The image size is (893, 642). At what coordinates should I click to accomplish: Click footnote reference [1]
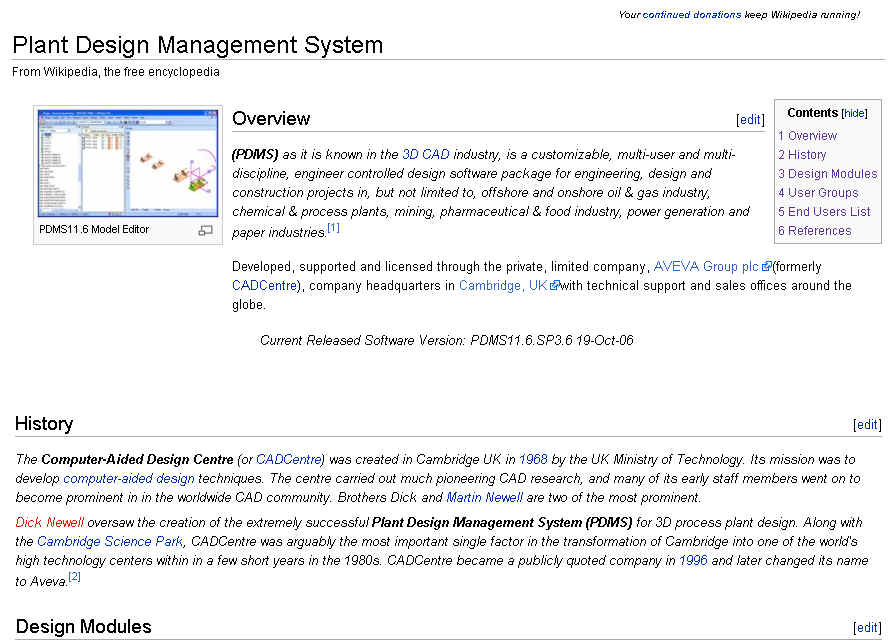coord(333,228)
